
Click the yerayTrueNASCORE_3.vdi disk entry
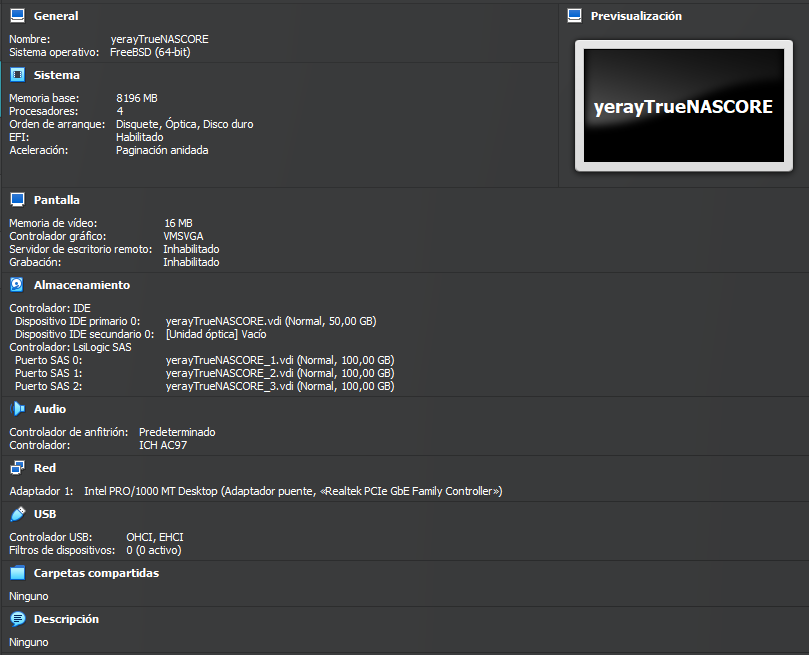coord(280,386)
